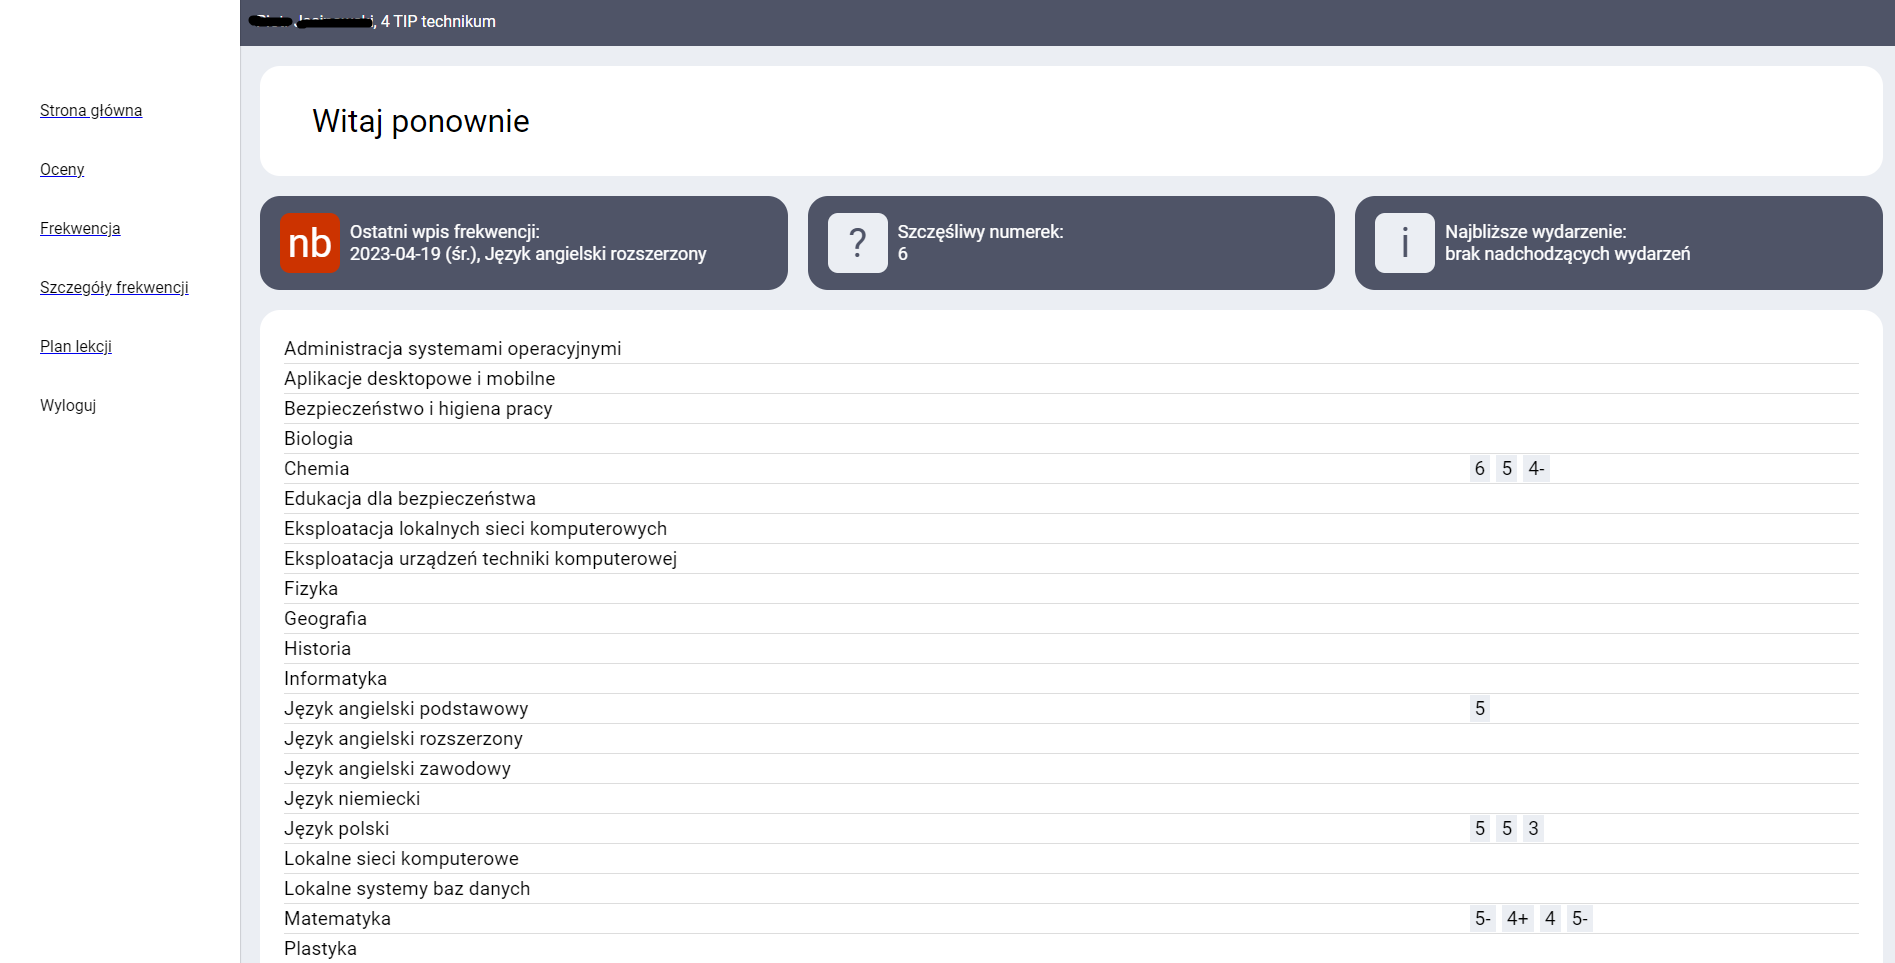The height and width of the screenshot is (963, 1895).
Task: Click the 5- grade badge in Matematyka row
Action: (x=1580, y=918)
